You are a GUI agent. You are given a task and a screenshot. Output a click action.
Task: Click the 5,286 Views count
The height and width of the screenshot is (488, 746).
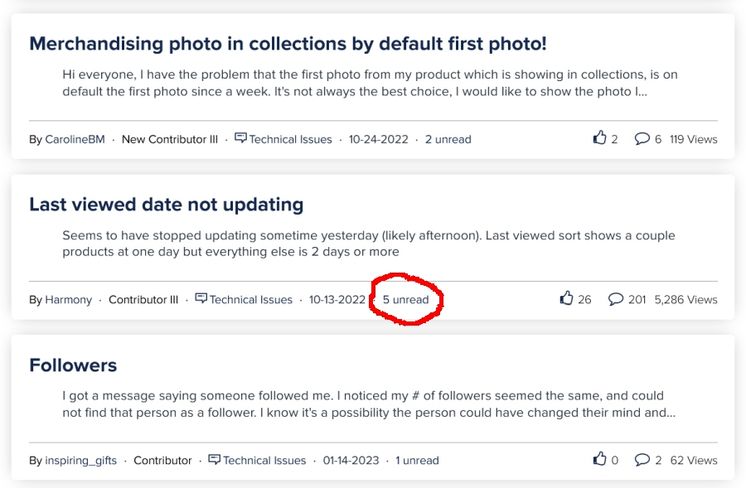tap(686, 300)
